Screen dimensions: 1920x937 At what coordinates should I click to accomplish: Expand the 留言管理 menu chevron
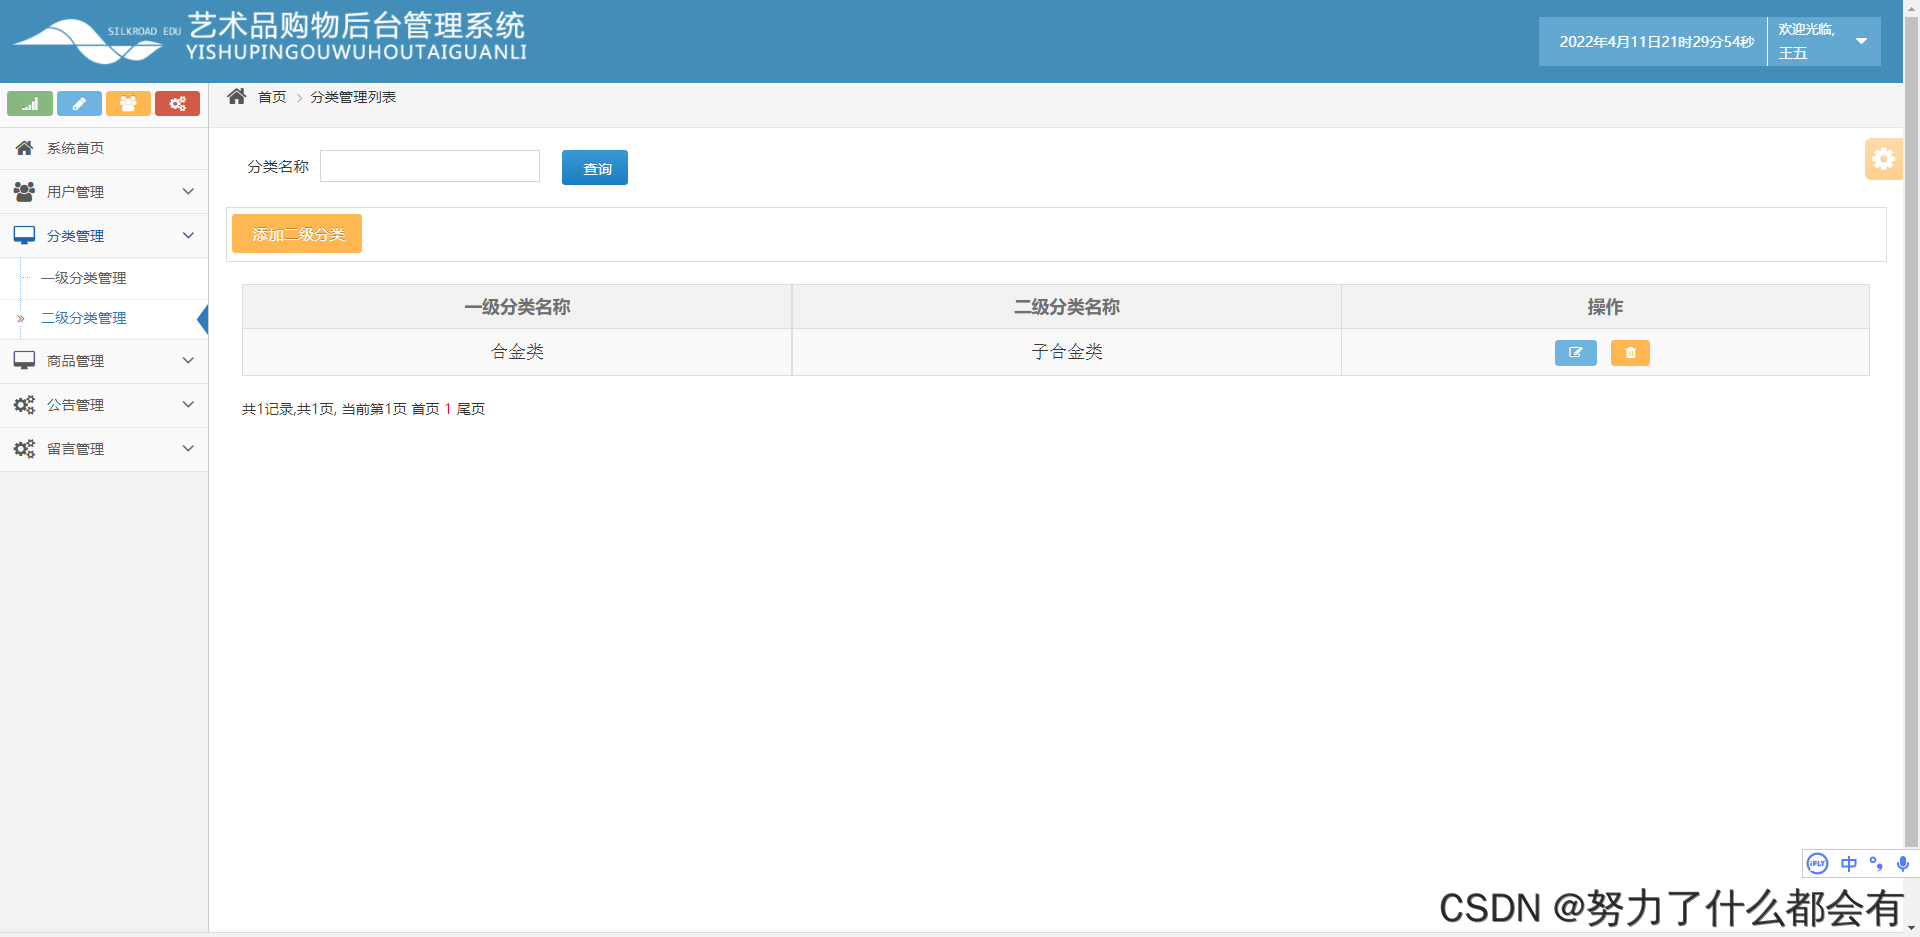188,448
